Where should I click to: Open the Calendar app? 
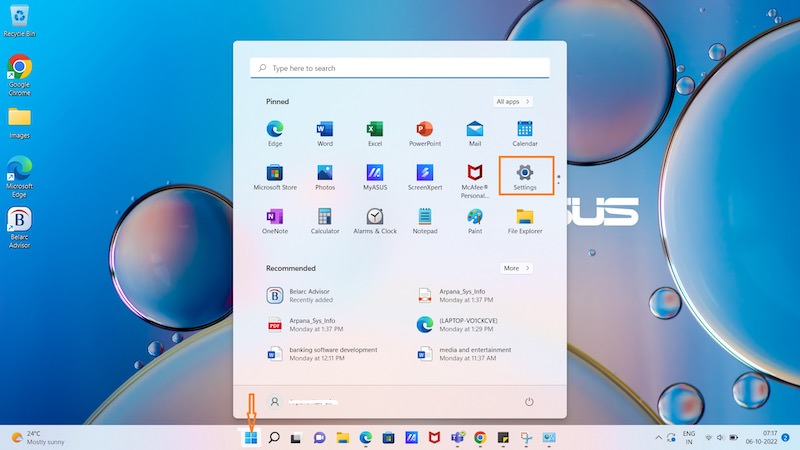tap(524, 134)
